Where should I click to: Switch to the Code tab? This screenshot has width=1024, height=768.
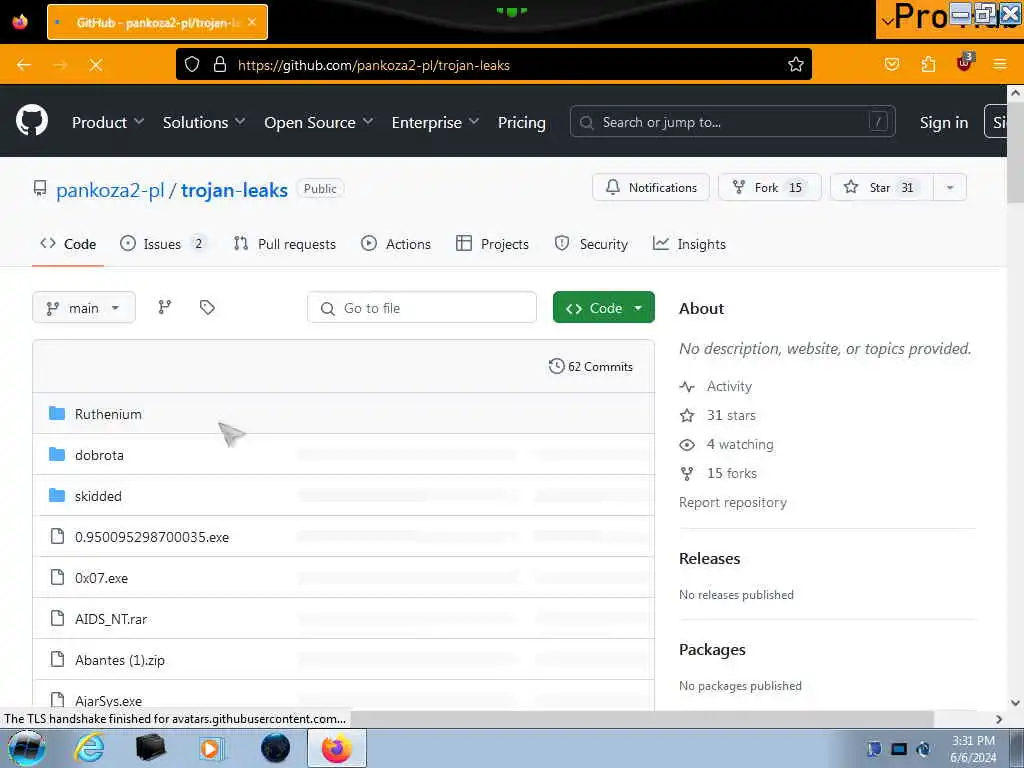click(x=68, y=244)
